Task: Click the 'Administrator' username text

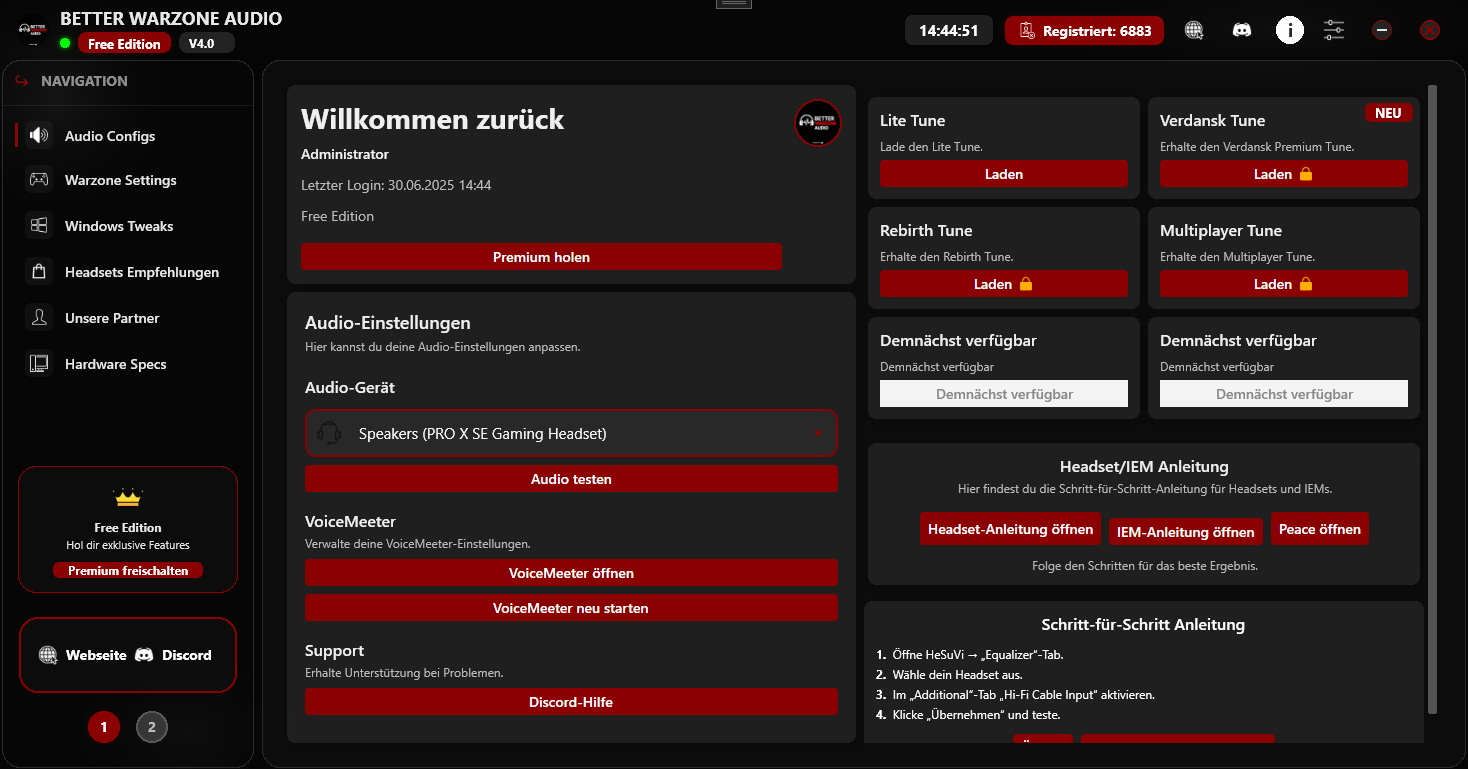Action: pos(345,154)
